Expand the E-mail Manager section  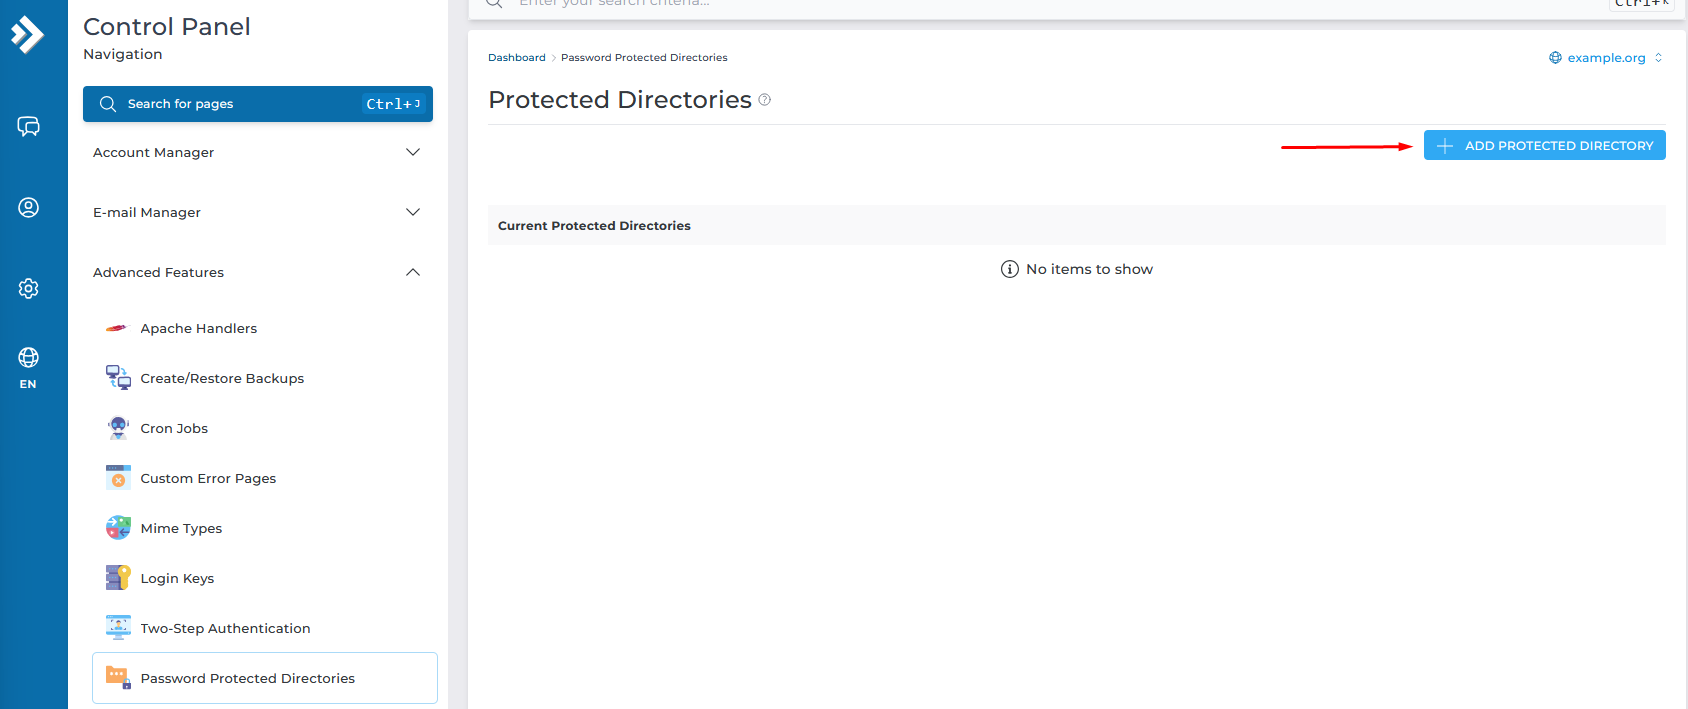[257, 212]
